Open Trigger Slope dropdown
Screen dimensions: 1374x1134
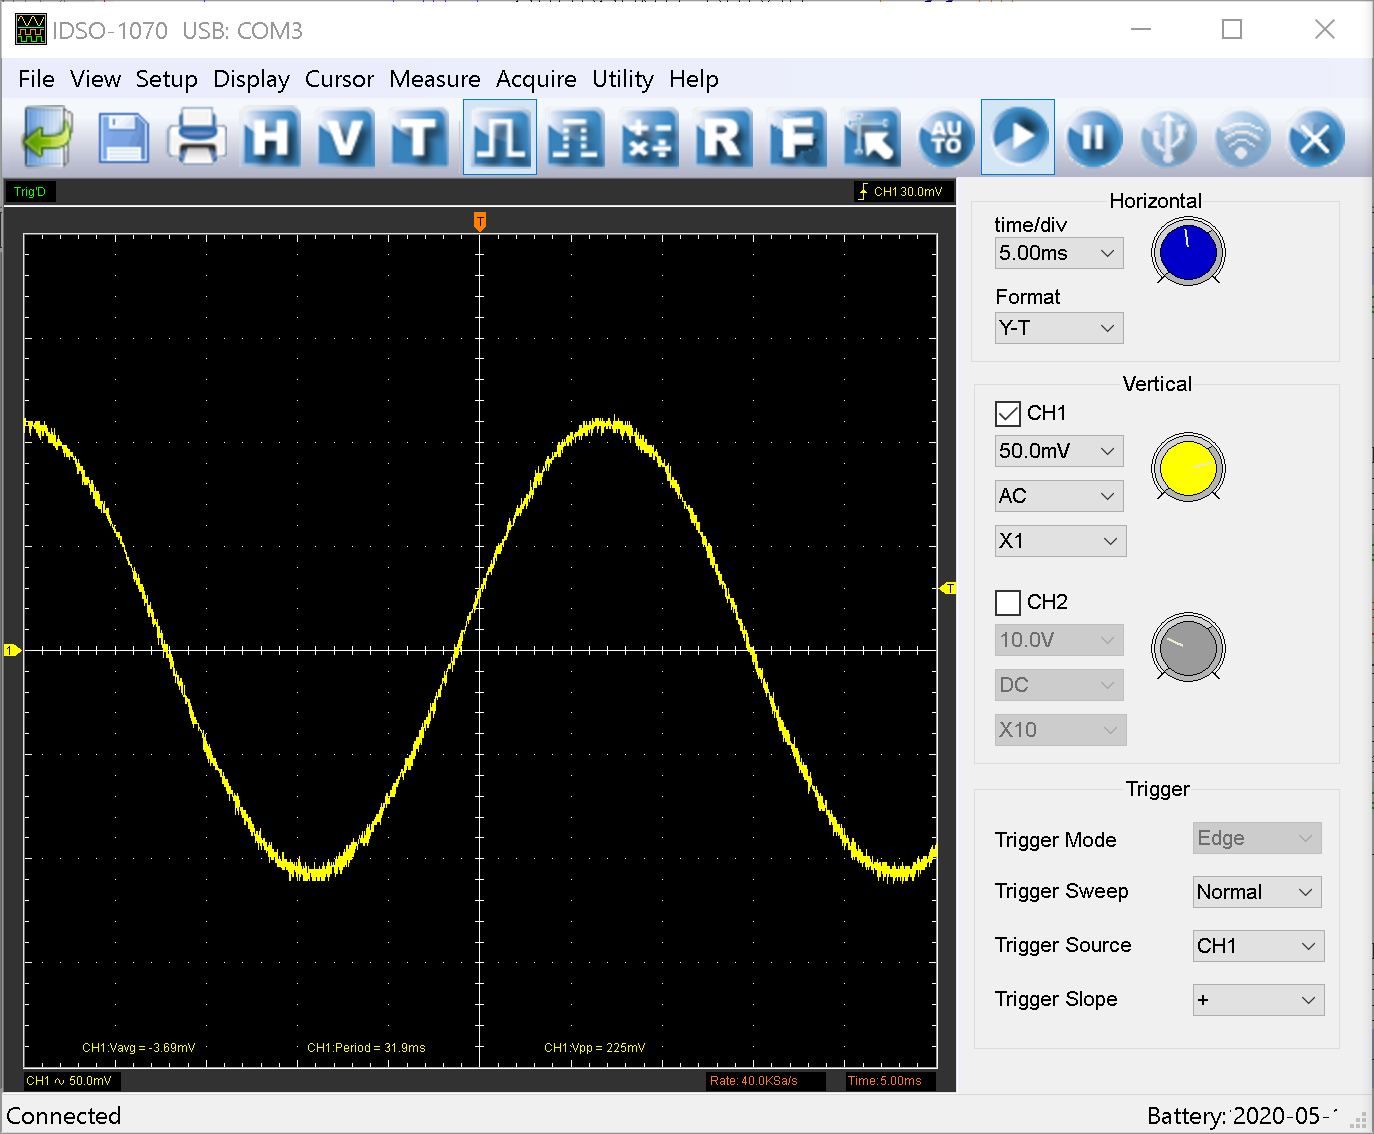[1258, 1000]
